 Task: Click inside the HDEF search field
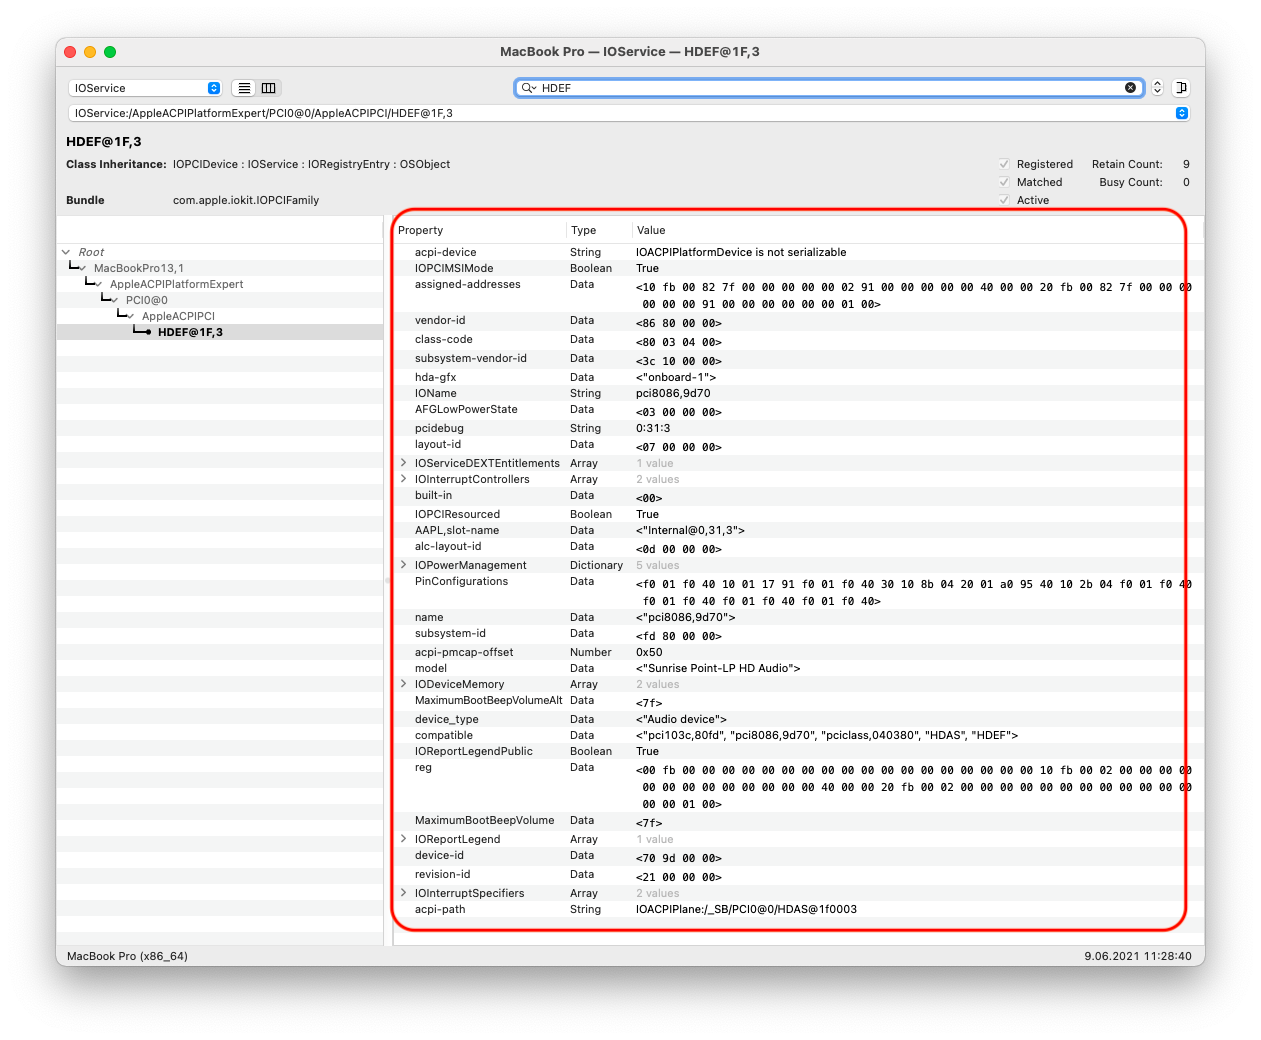(820, 88)
